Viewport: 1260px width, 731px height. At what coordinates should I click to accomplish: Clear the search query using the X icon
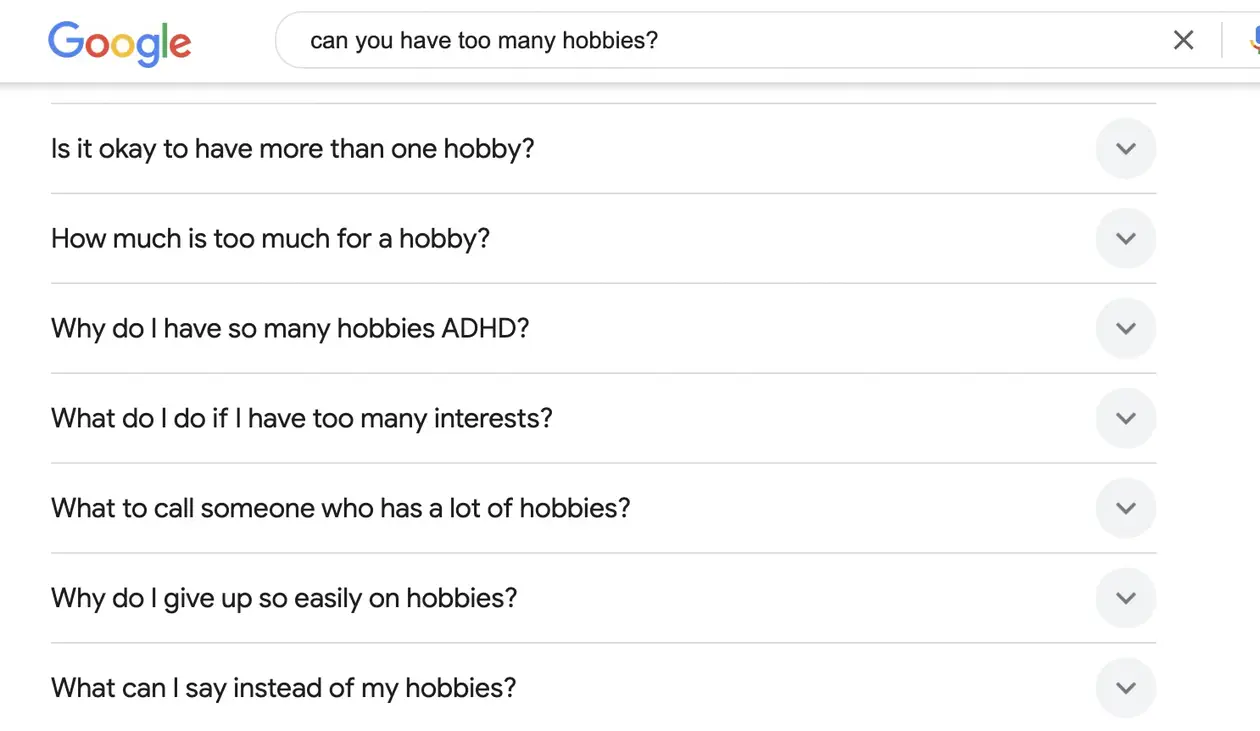[x=1183, y=40]
